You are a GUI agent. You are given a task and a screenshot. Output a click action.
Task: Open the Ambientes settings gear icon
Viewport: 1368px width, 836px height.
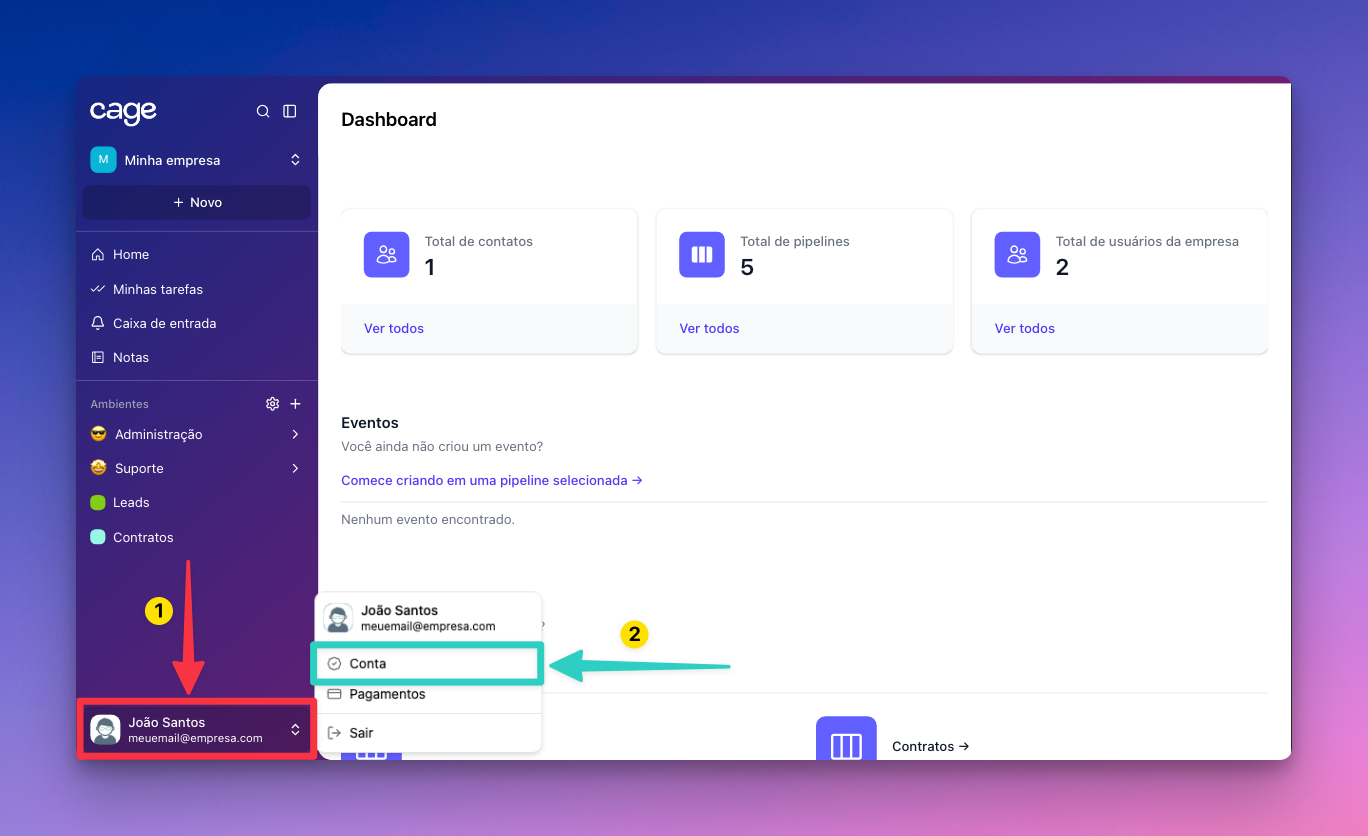coord(272,404)
